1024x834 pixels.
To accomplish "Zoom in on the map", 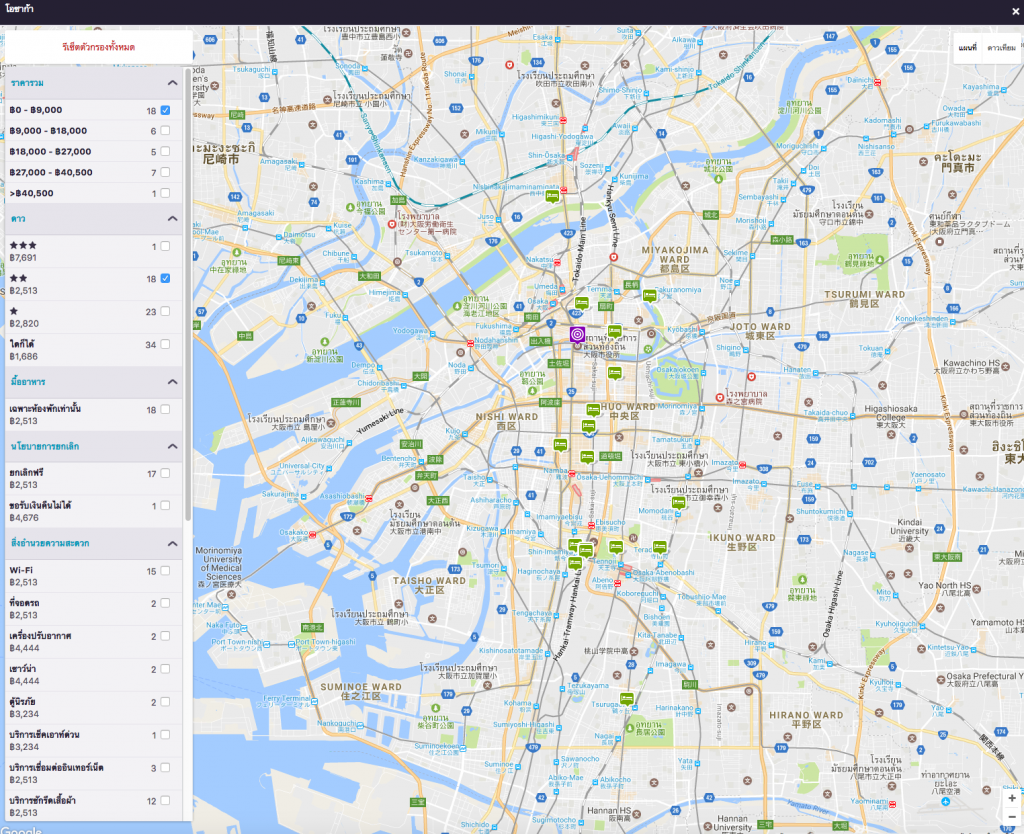I will [1011, 798].
